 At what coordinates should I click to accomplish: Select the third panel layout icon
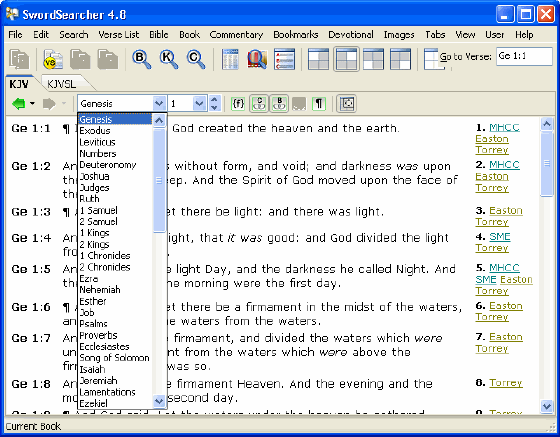pos(373,59)
